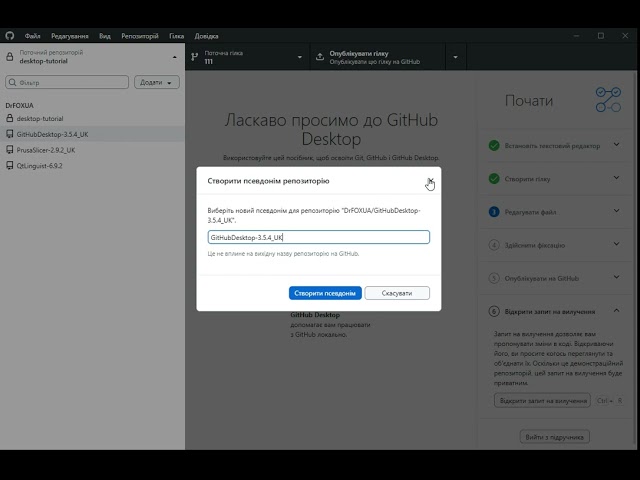Click the pull request graphic beside Почати
640x480 pixels.
tap(608, 100)
